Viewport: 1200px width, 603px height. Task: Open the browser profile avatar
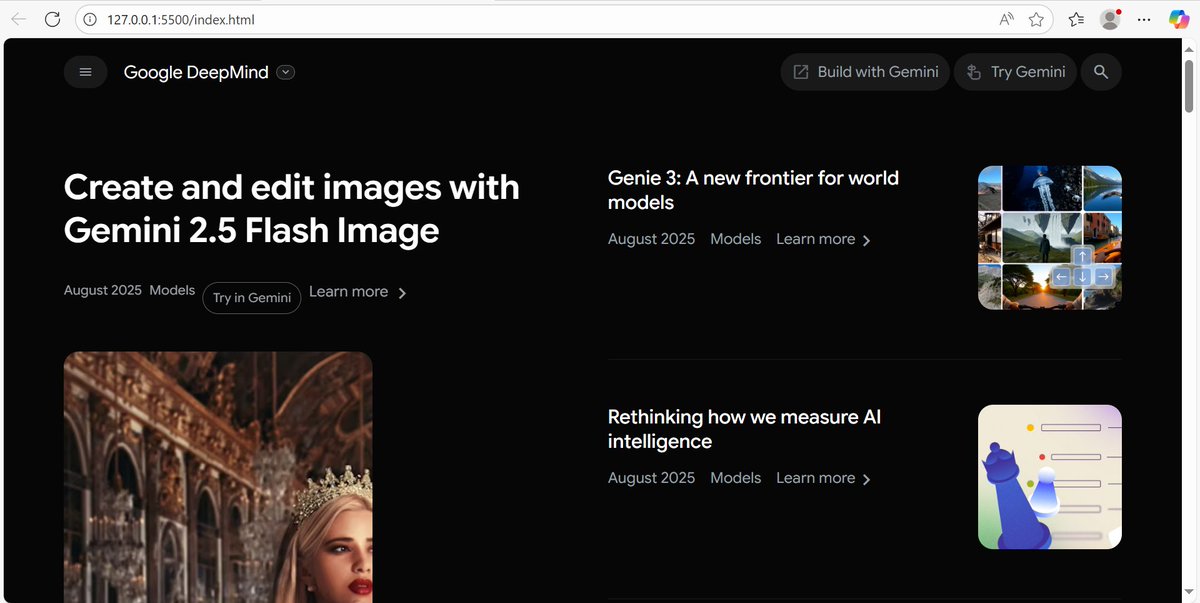(x=1110, y=19)
